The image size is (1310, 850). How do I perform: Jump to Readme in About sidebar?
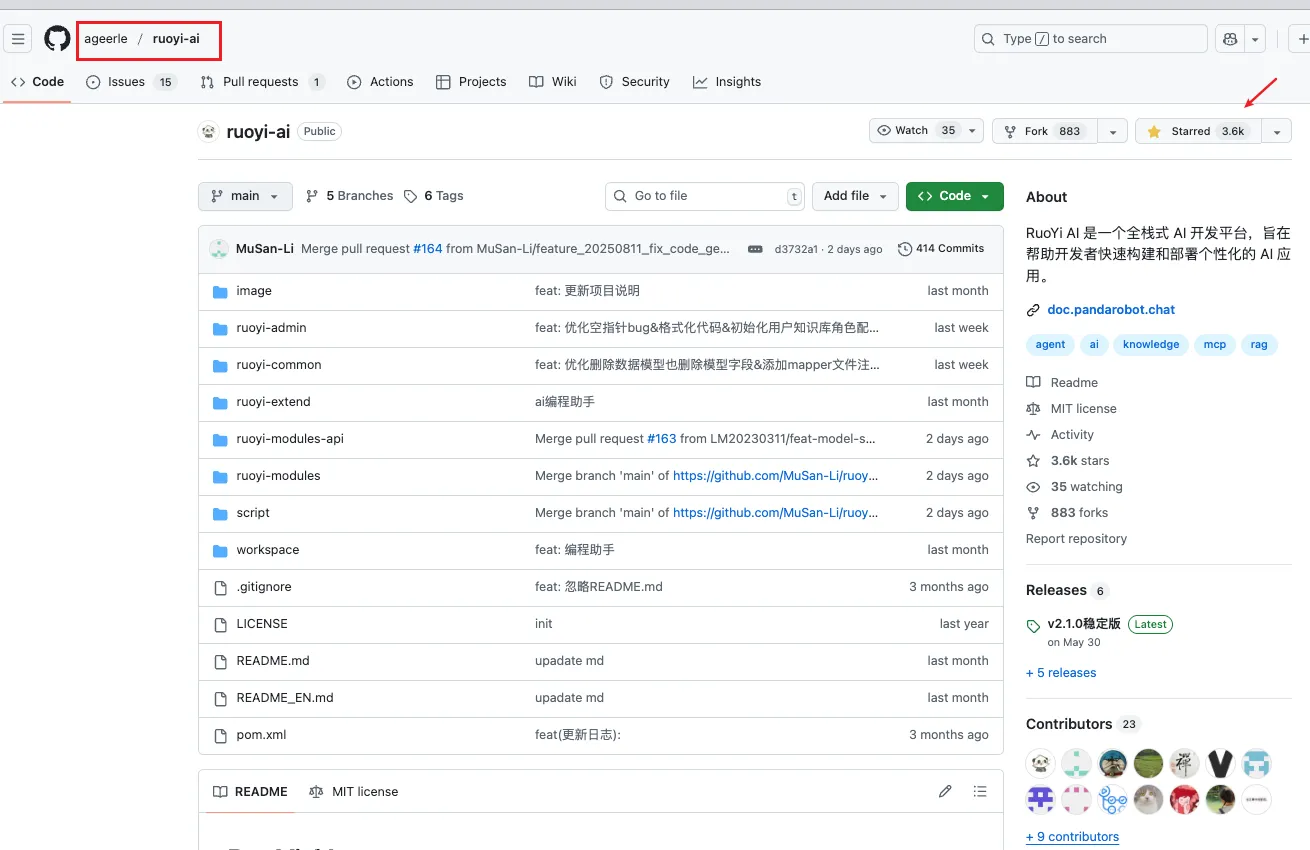point(1062,383)
